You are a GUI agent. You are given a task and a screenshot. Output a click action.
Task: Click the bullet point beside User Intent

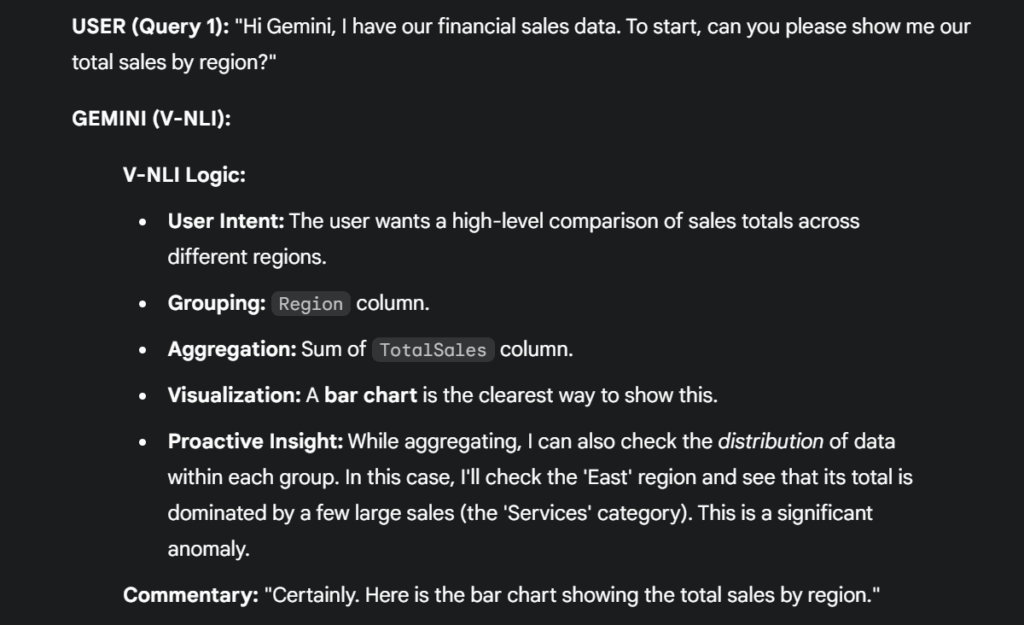click(x=146, y=222)
